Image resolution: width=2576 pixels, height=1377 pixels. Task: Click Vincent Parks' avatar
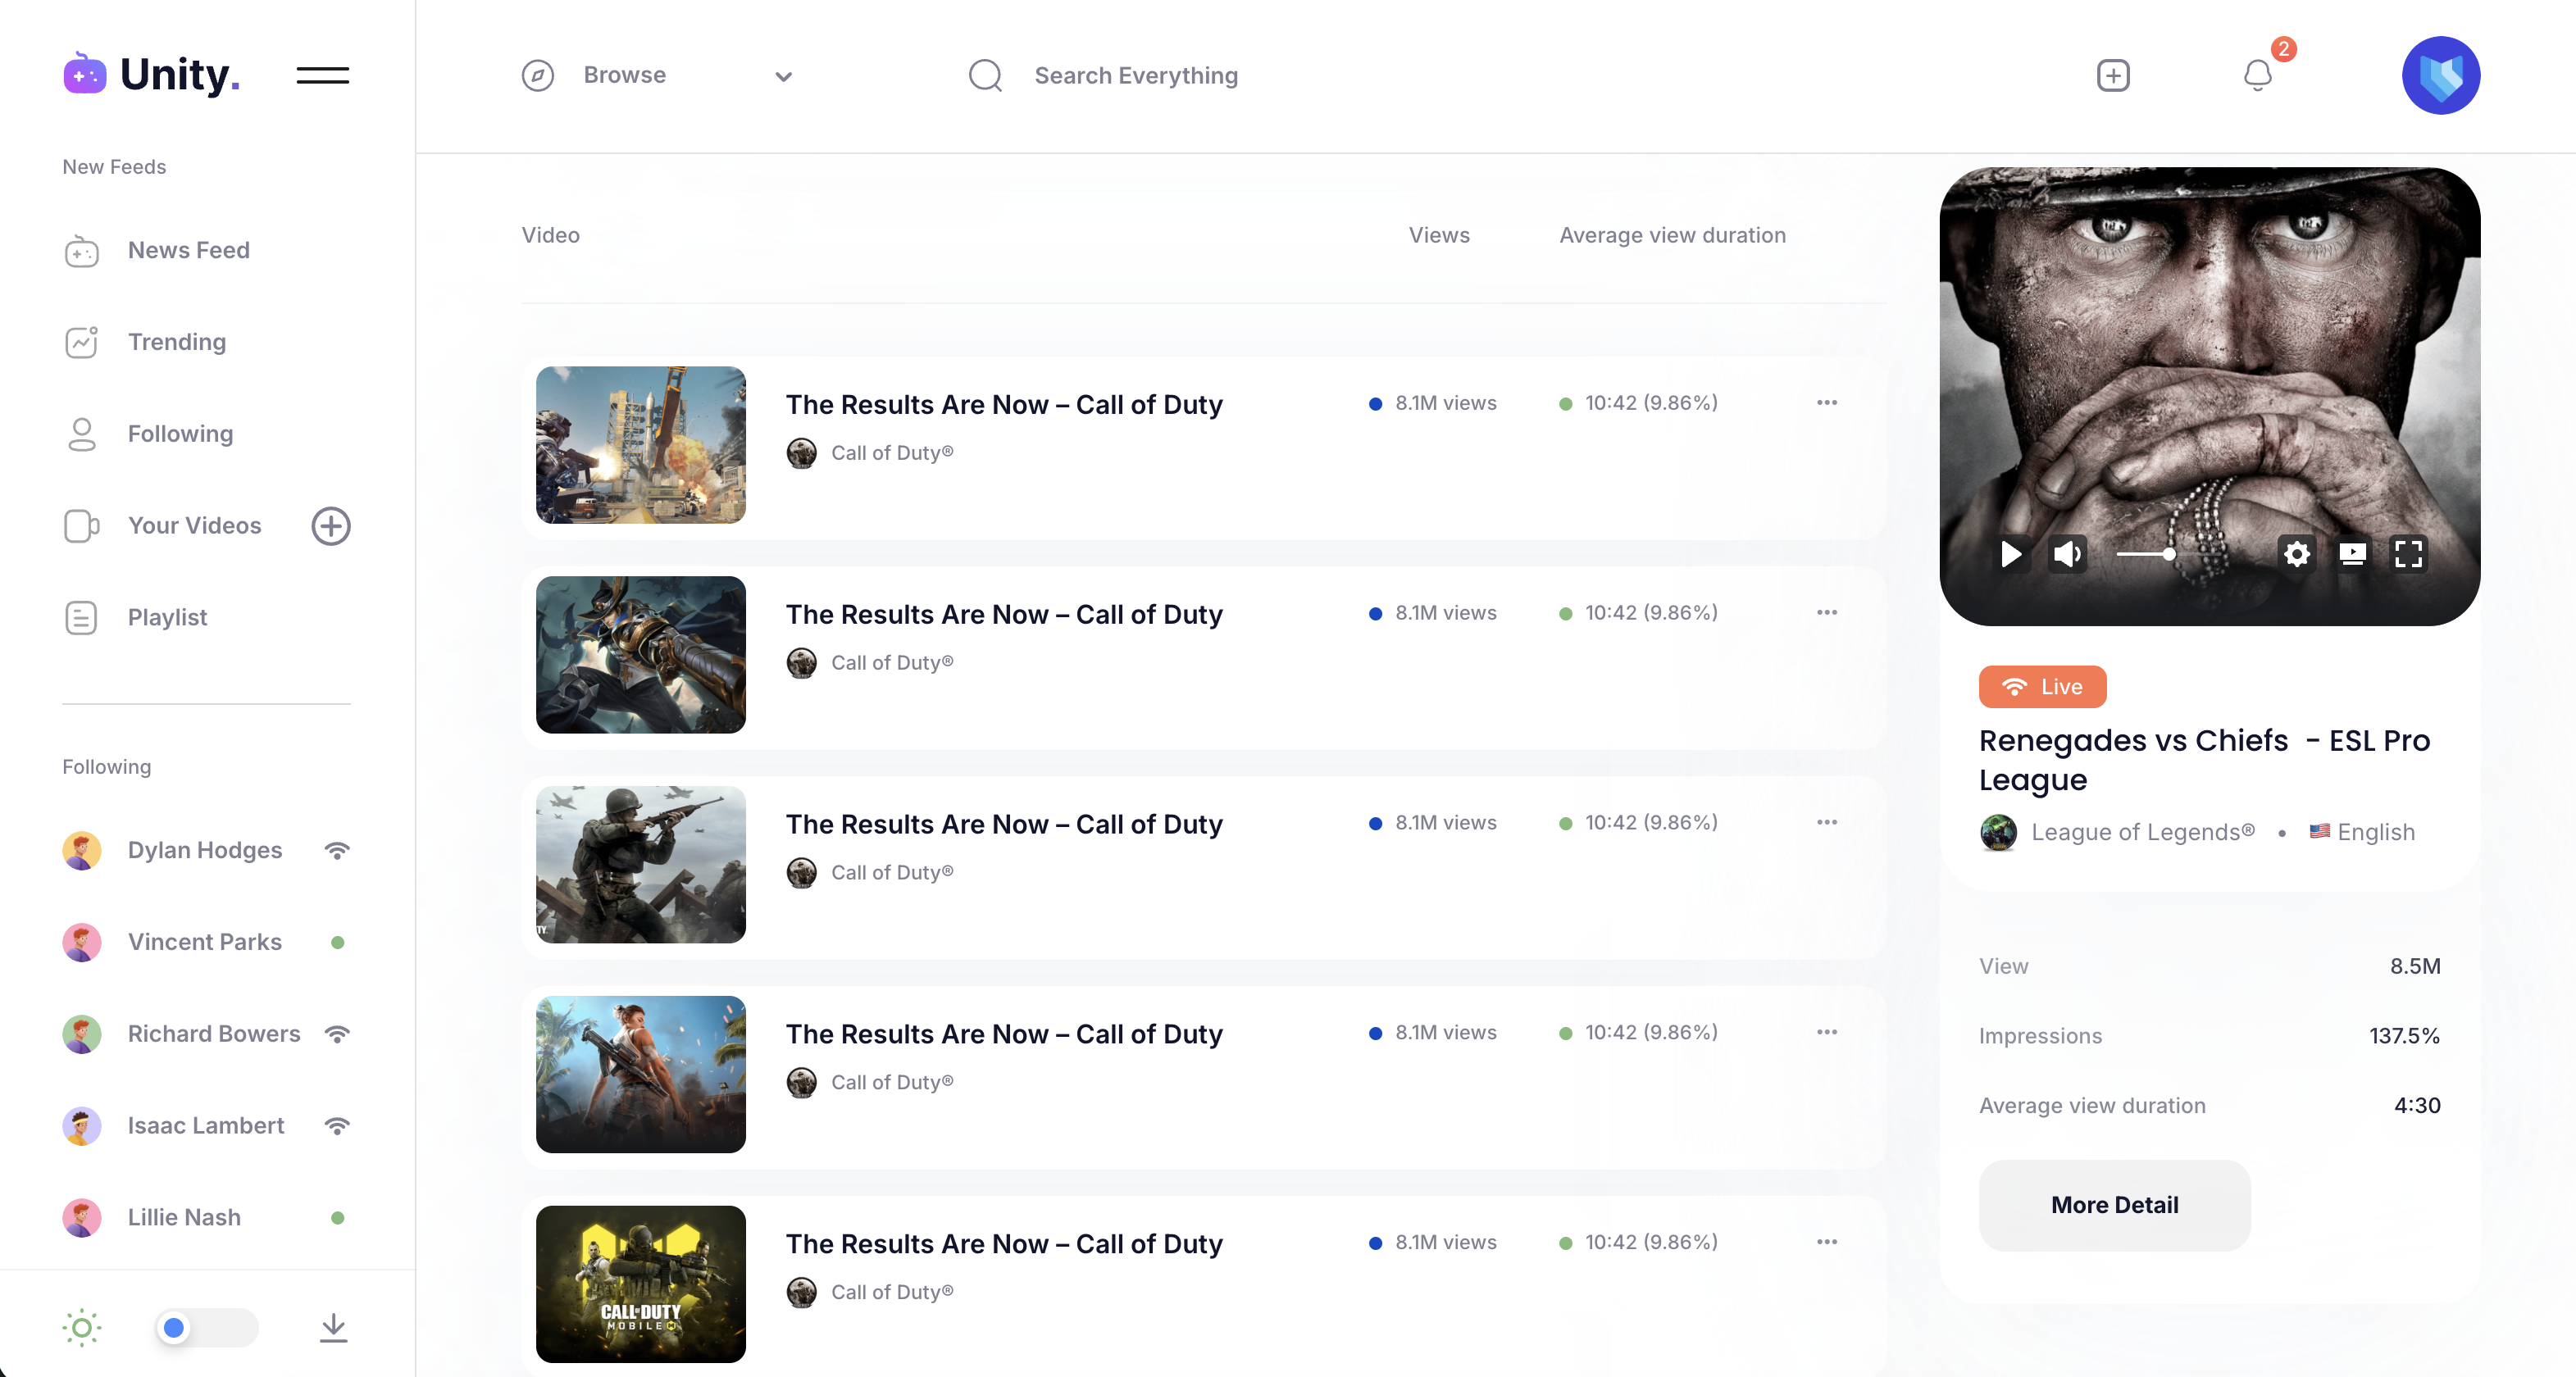click(x=82, y=943)
